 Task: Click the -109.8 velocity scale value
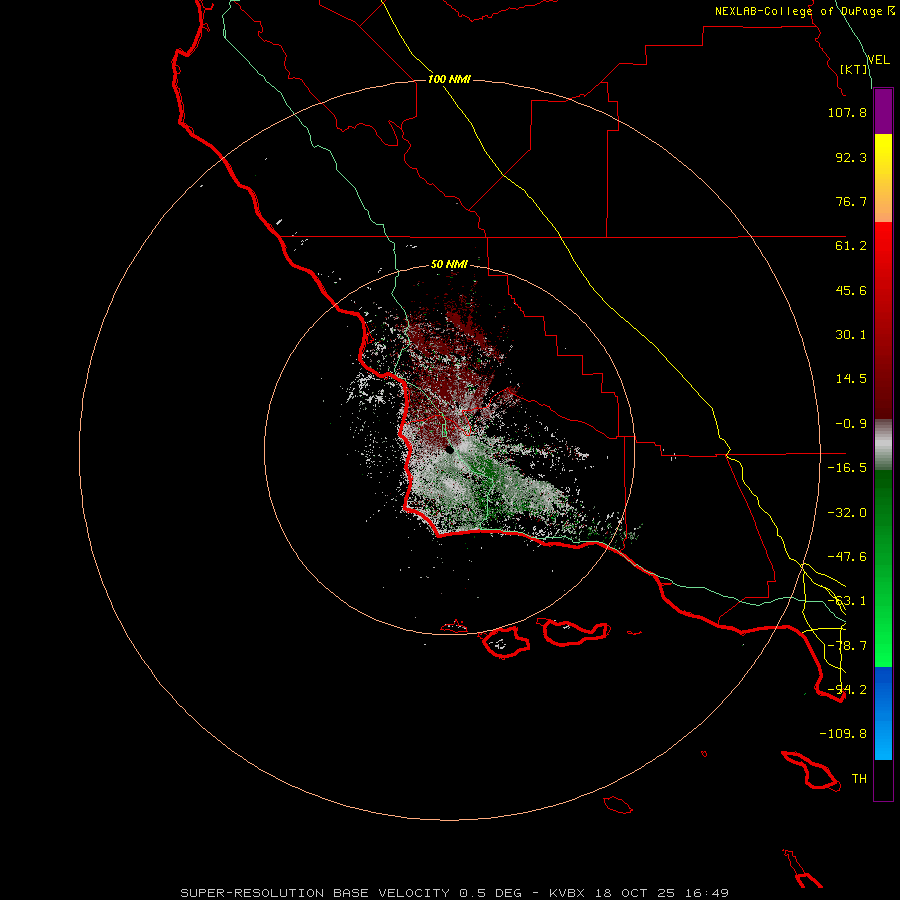tap(843, 734)
